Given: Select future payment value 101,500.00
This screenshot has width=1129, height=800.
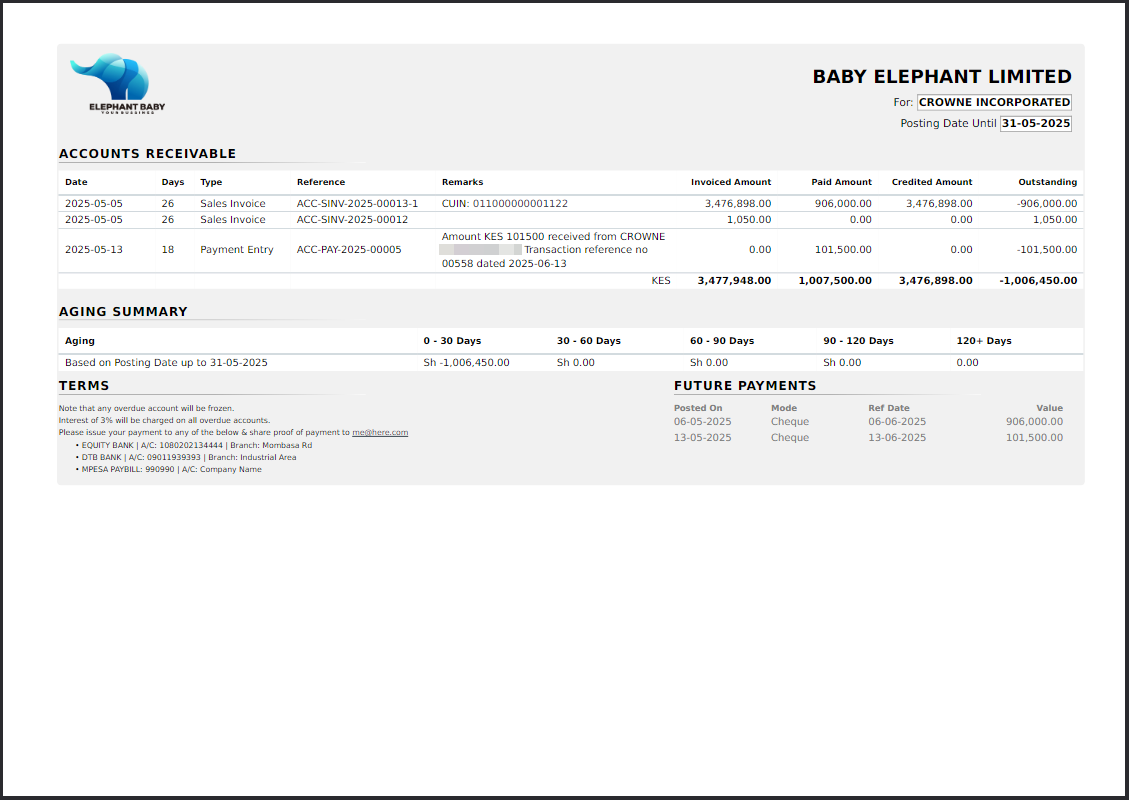Looking at the screenshot, I should [1034, 438].
